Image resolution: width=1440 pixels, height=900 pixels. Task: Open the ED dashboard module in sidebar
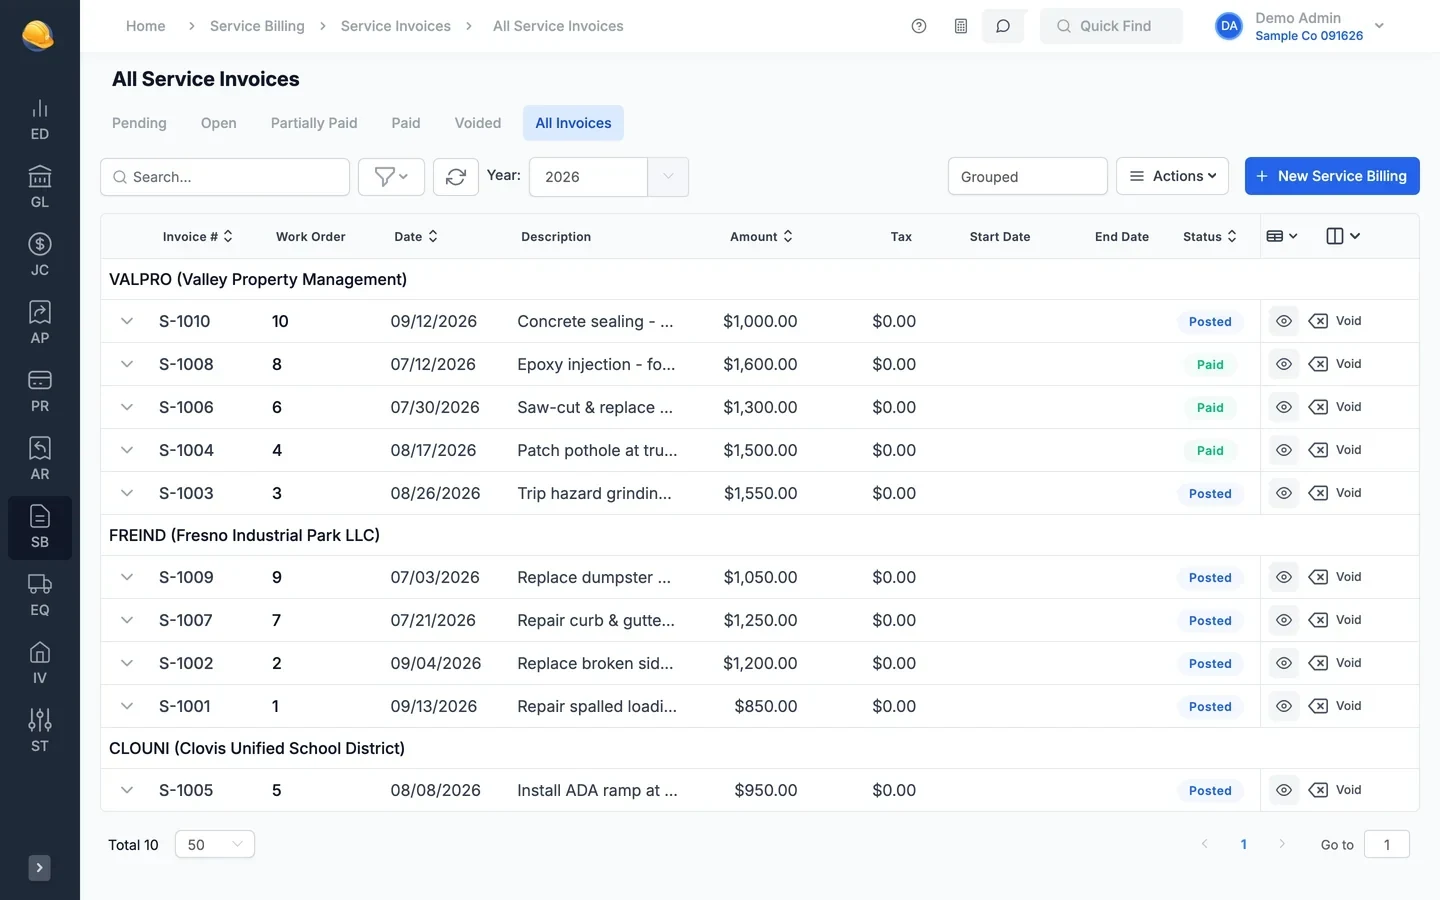point(39,120)
